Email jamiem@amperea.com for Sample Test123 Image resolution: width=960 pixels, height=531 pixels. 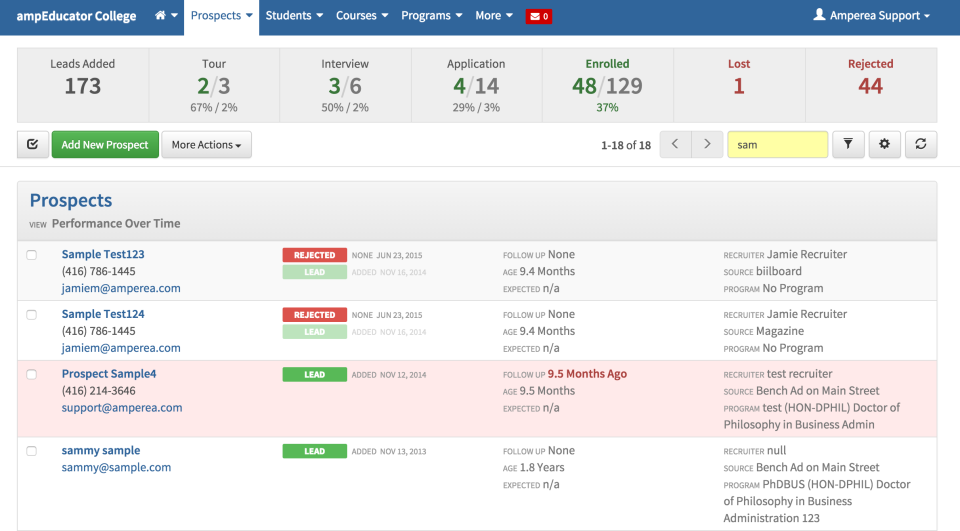[121, 288]
